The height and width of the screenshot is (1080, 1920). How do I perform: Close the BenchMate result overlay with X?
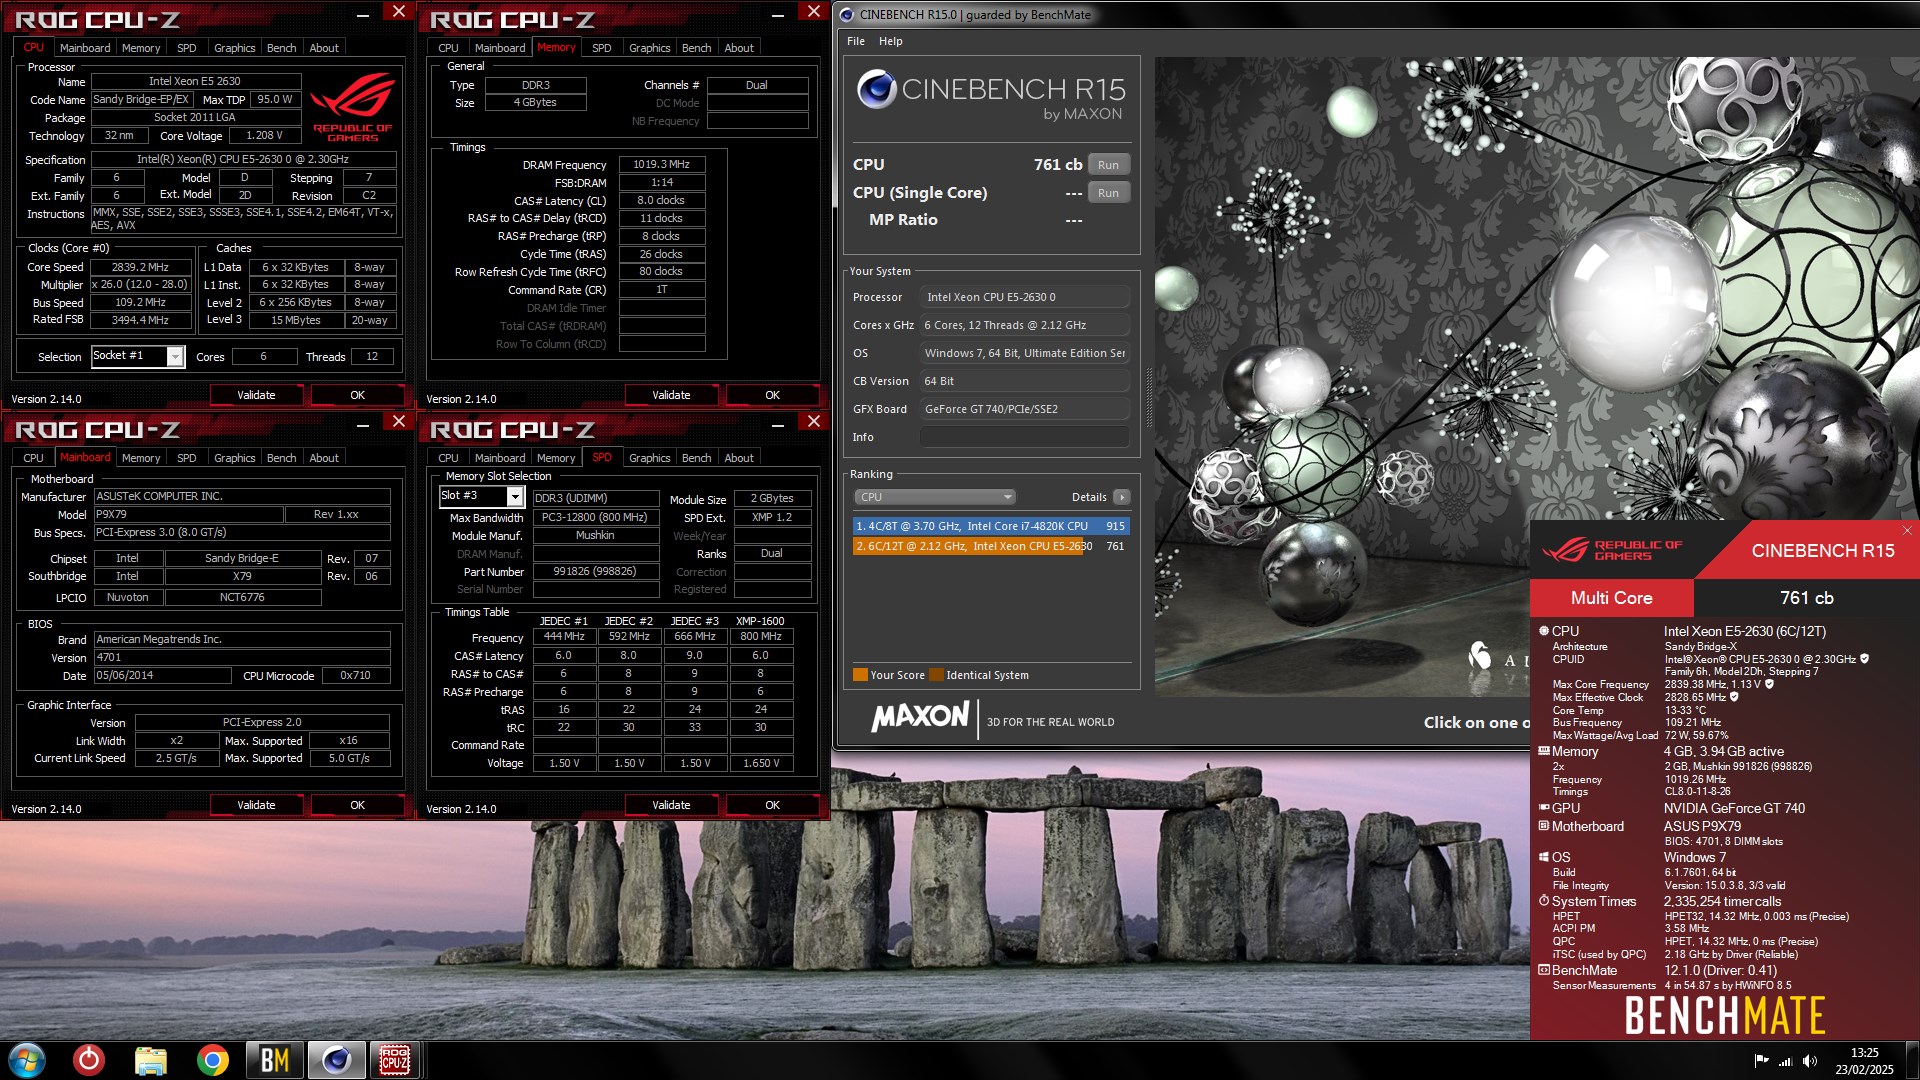(1907, 531)
